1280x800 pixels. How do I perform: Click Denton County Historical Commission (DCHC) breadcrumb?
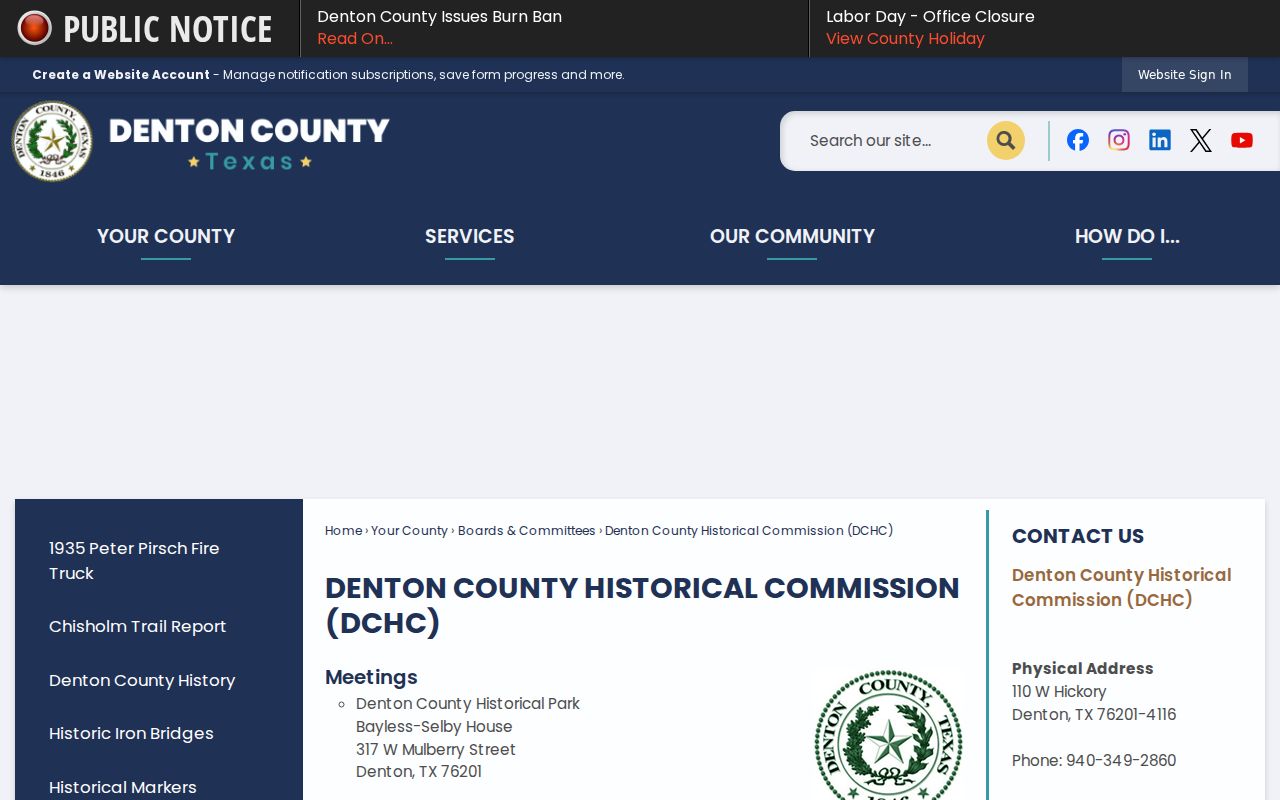749,531
